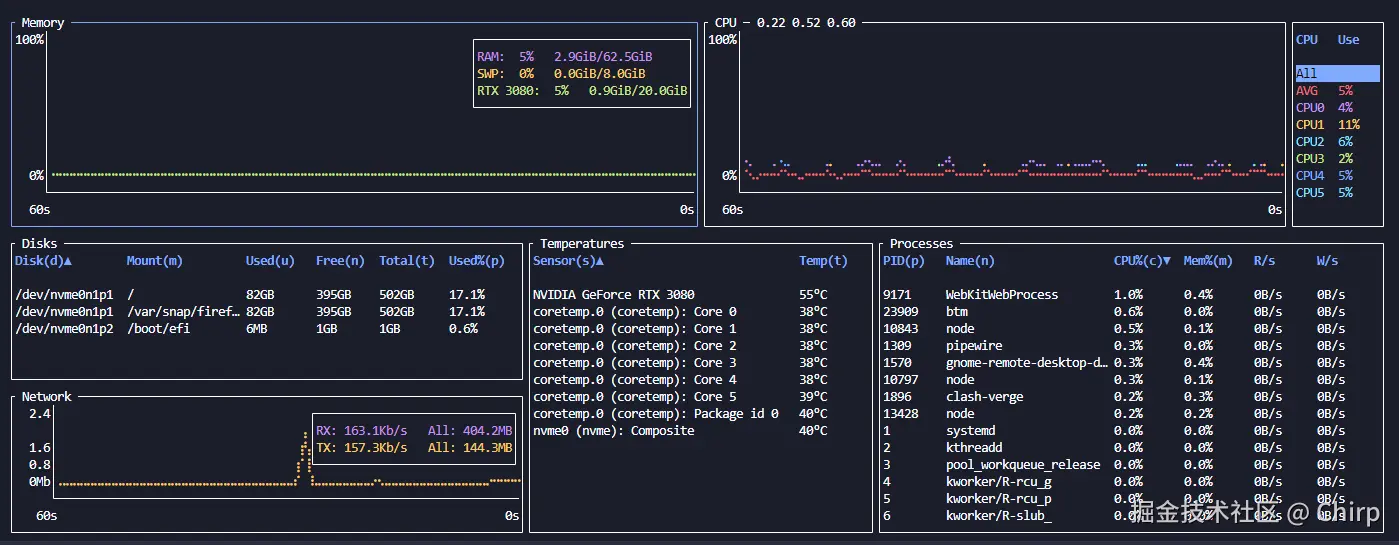Sort processes by the Mem%(m) header
The width and height of the screenshot is (1399, 545).
1209,261
